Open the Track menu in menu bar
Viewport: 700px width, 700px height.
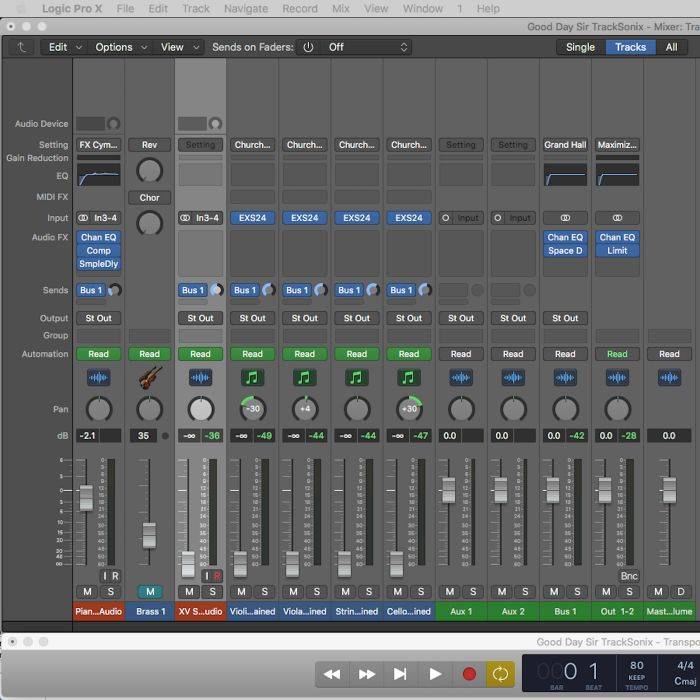click(x=196, y=8)
